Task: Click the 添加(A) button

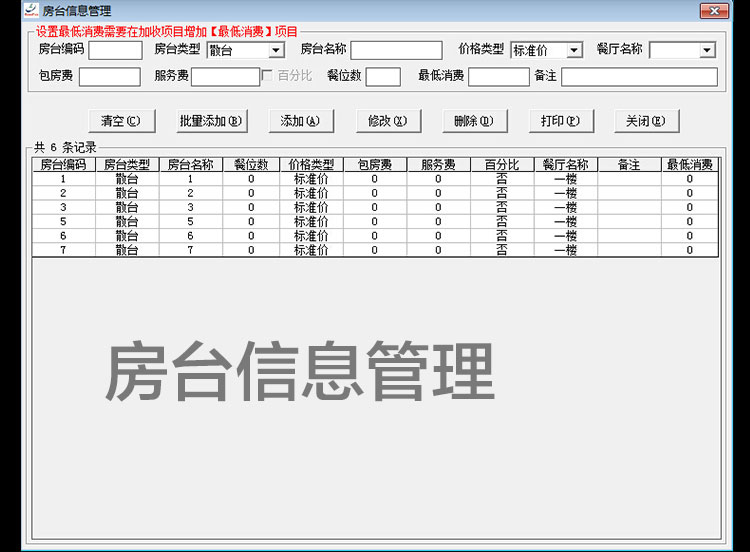Action: coord(301,121)
